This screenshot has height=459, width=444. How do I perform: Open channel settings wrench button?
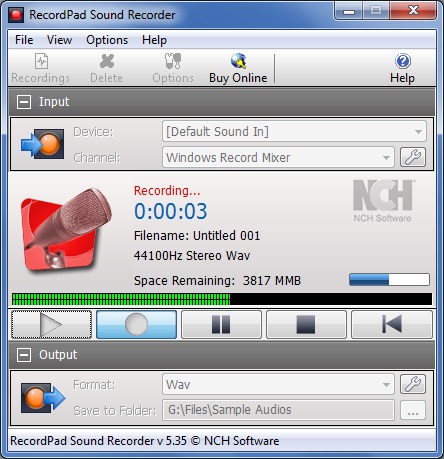tap(413, 157)
